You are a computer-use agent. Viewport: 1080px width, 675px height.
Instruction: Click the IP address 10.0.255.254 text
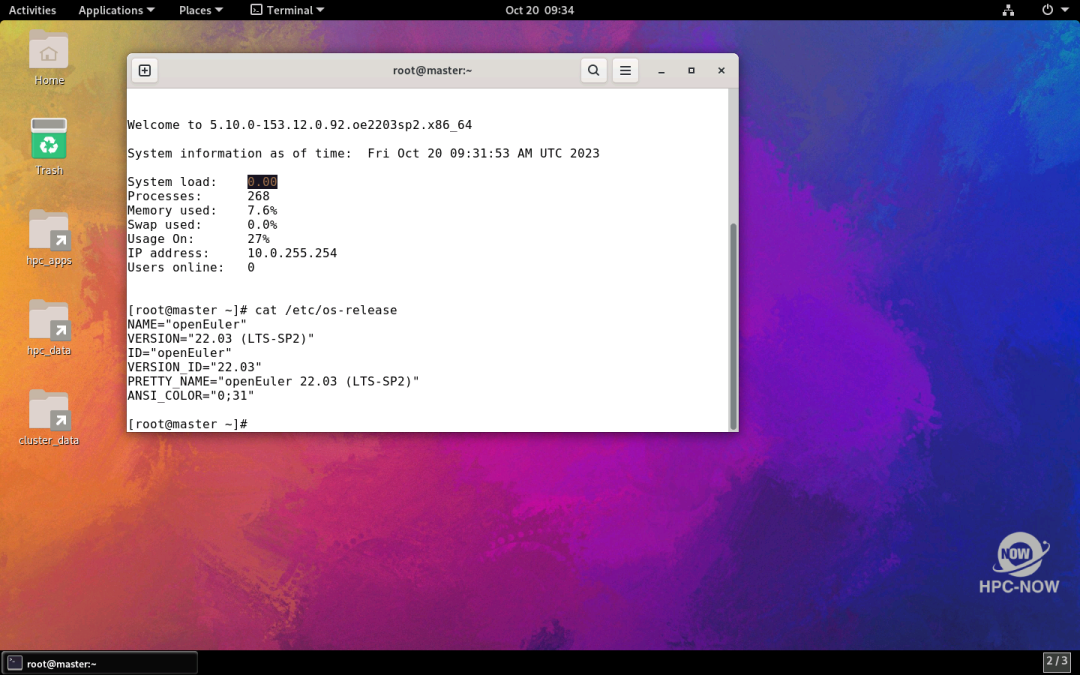292,253
